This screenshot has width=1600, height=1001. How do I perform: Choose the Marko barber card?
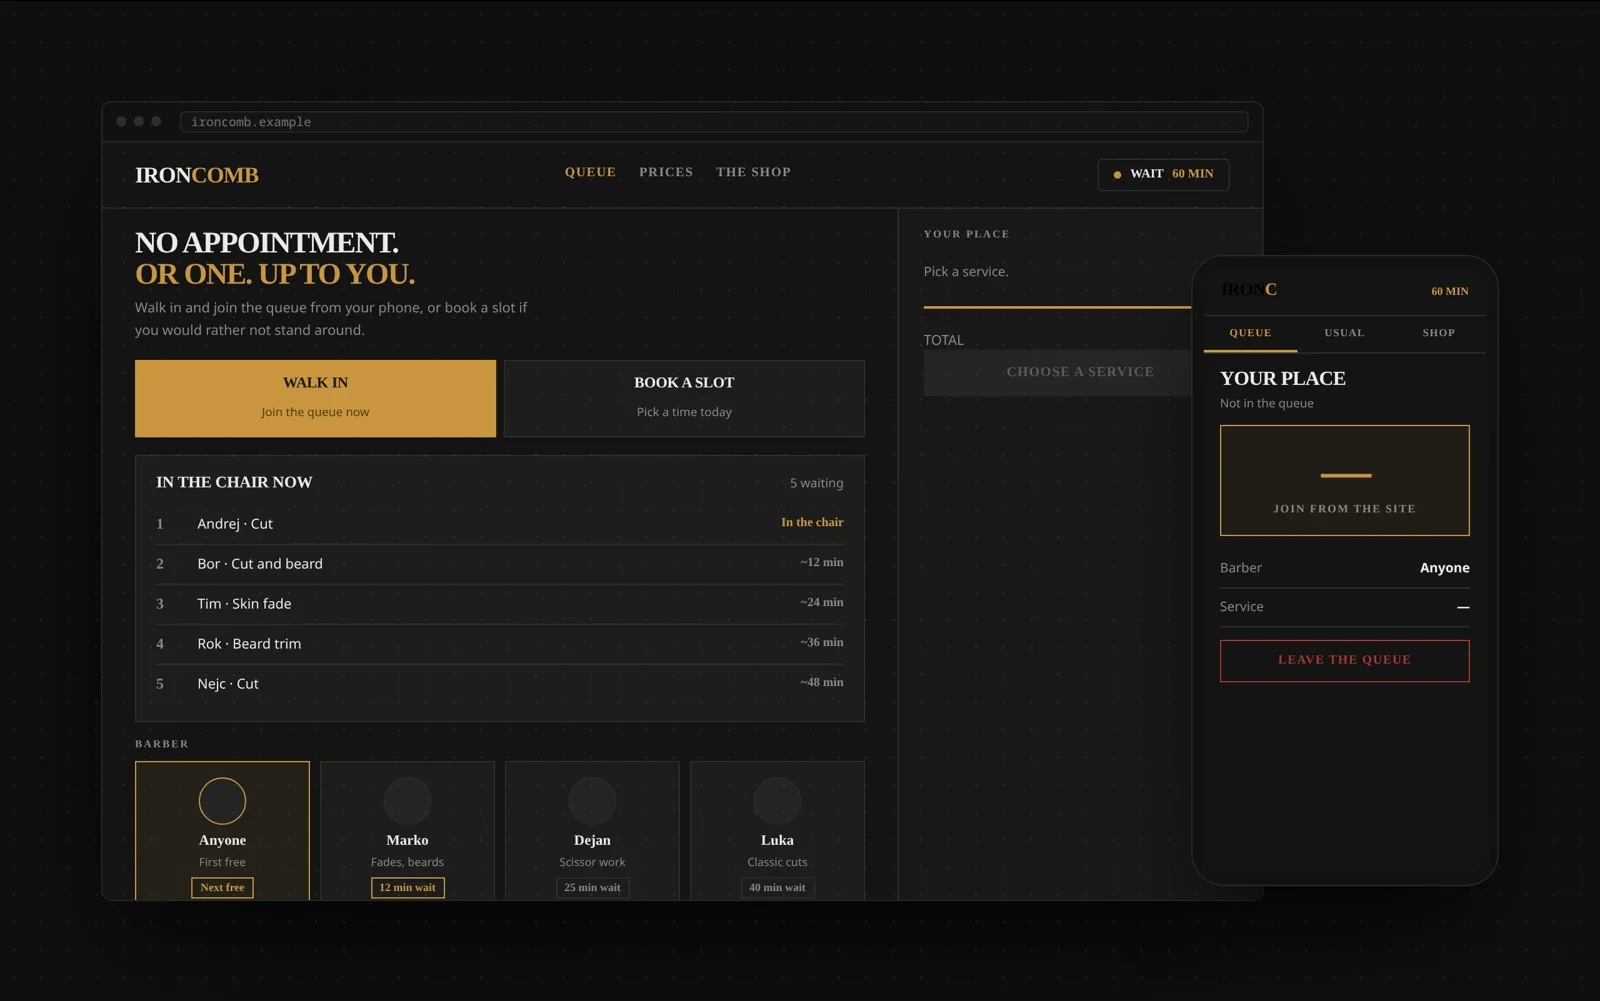407,831
